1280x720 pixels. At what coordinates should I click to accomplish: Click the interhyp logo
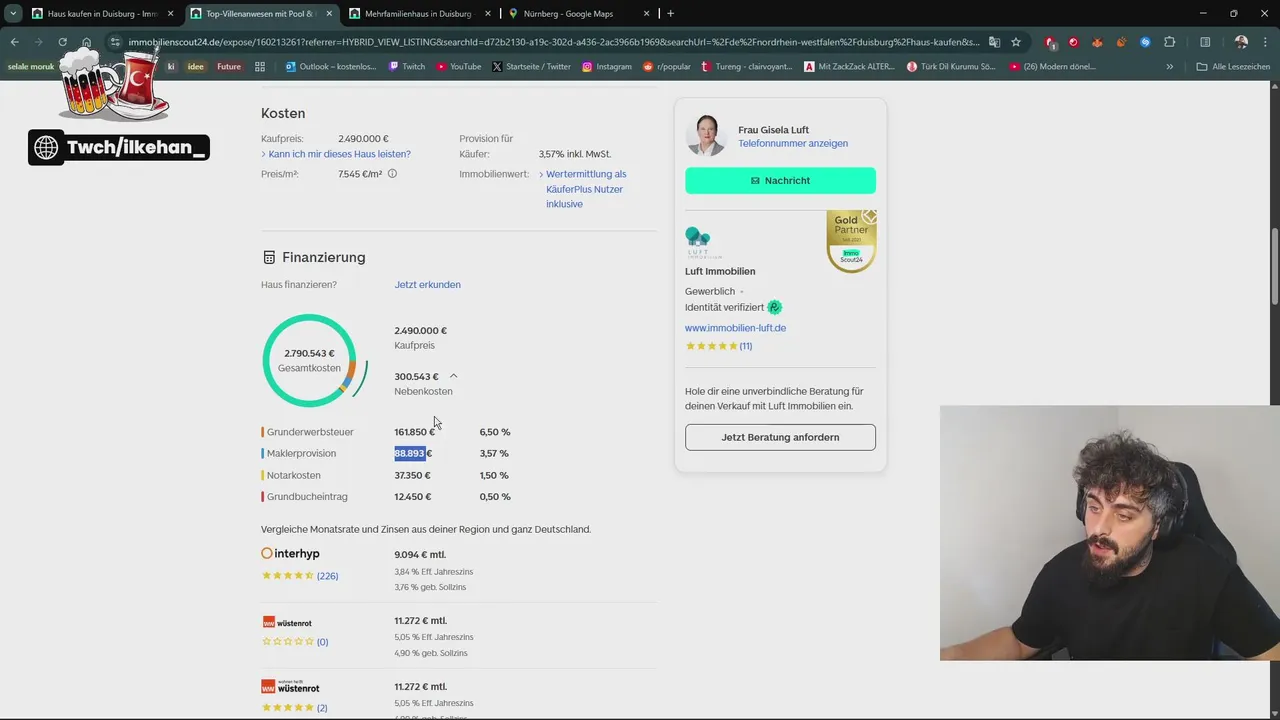tap(290, 554)
